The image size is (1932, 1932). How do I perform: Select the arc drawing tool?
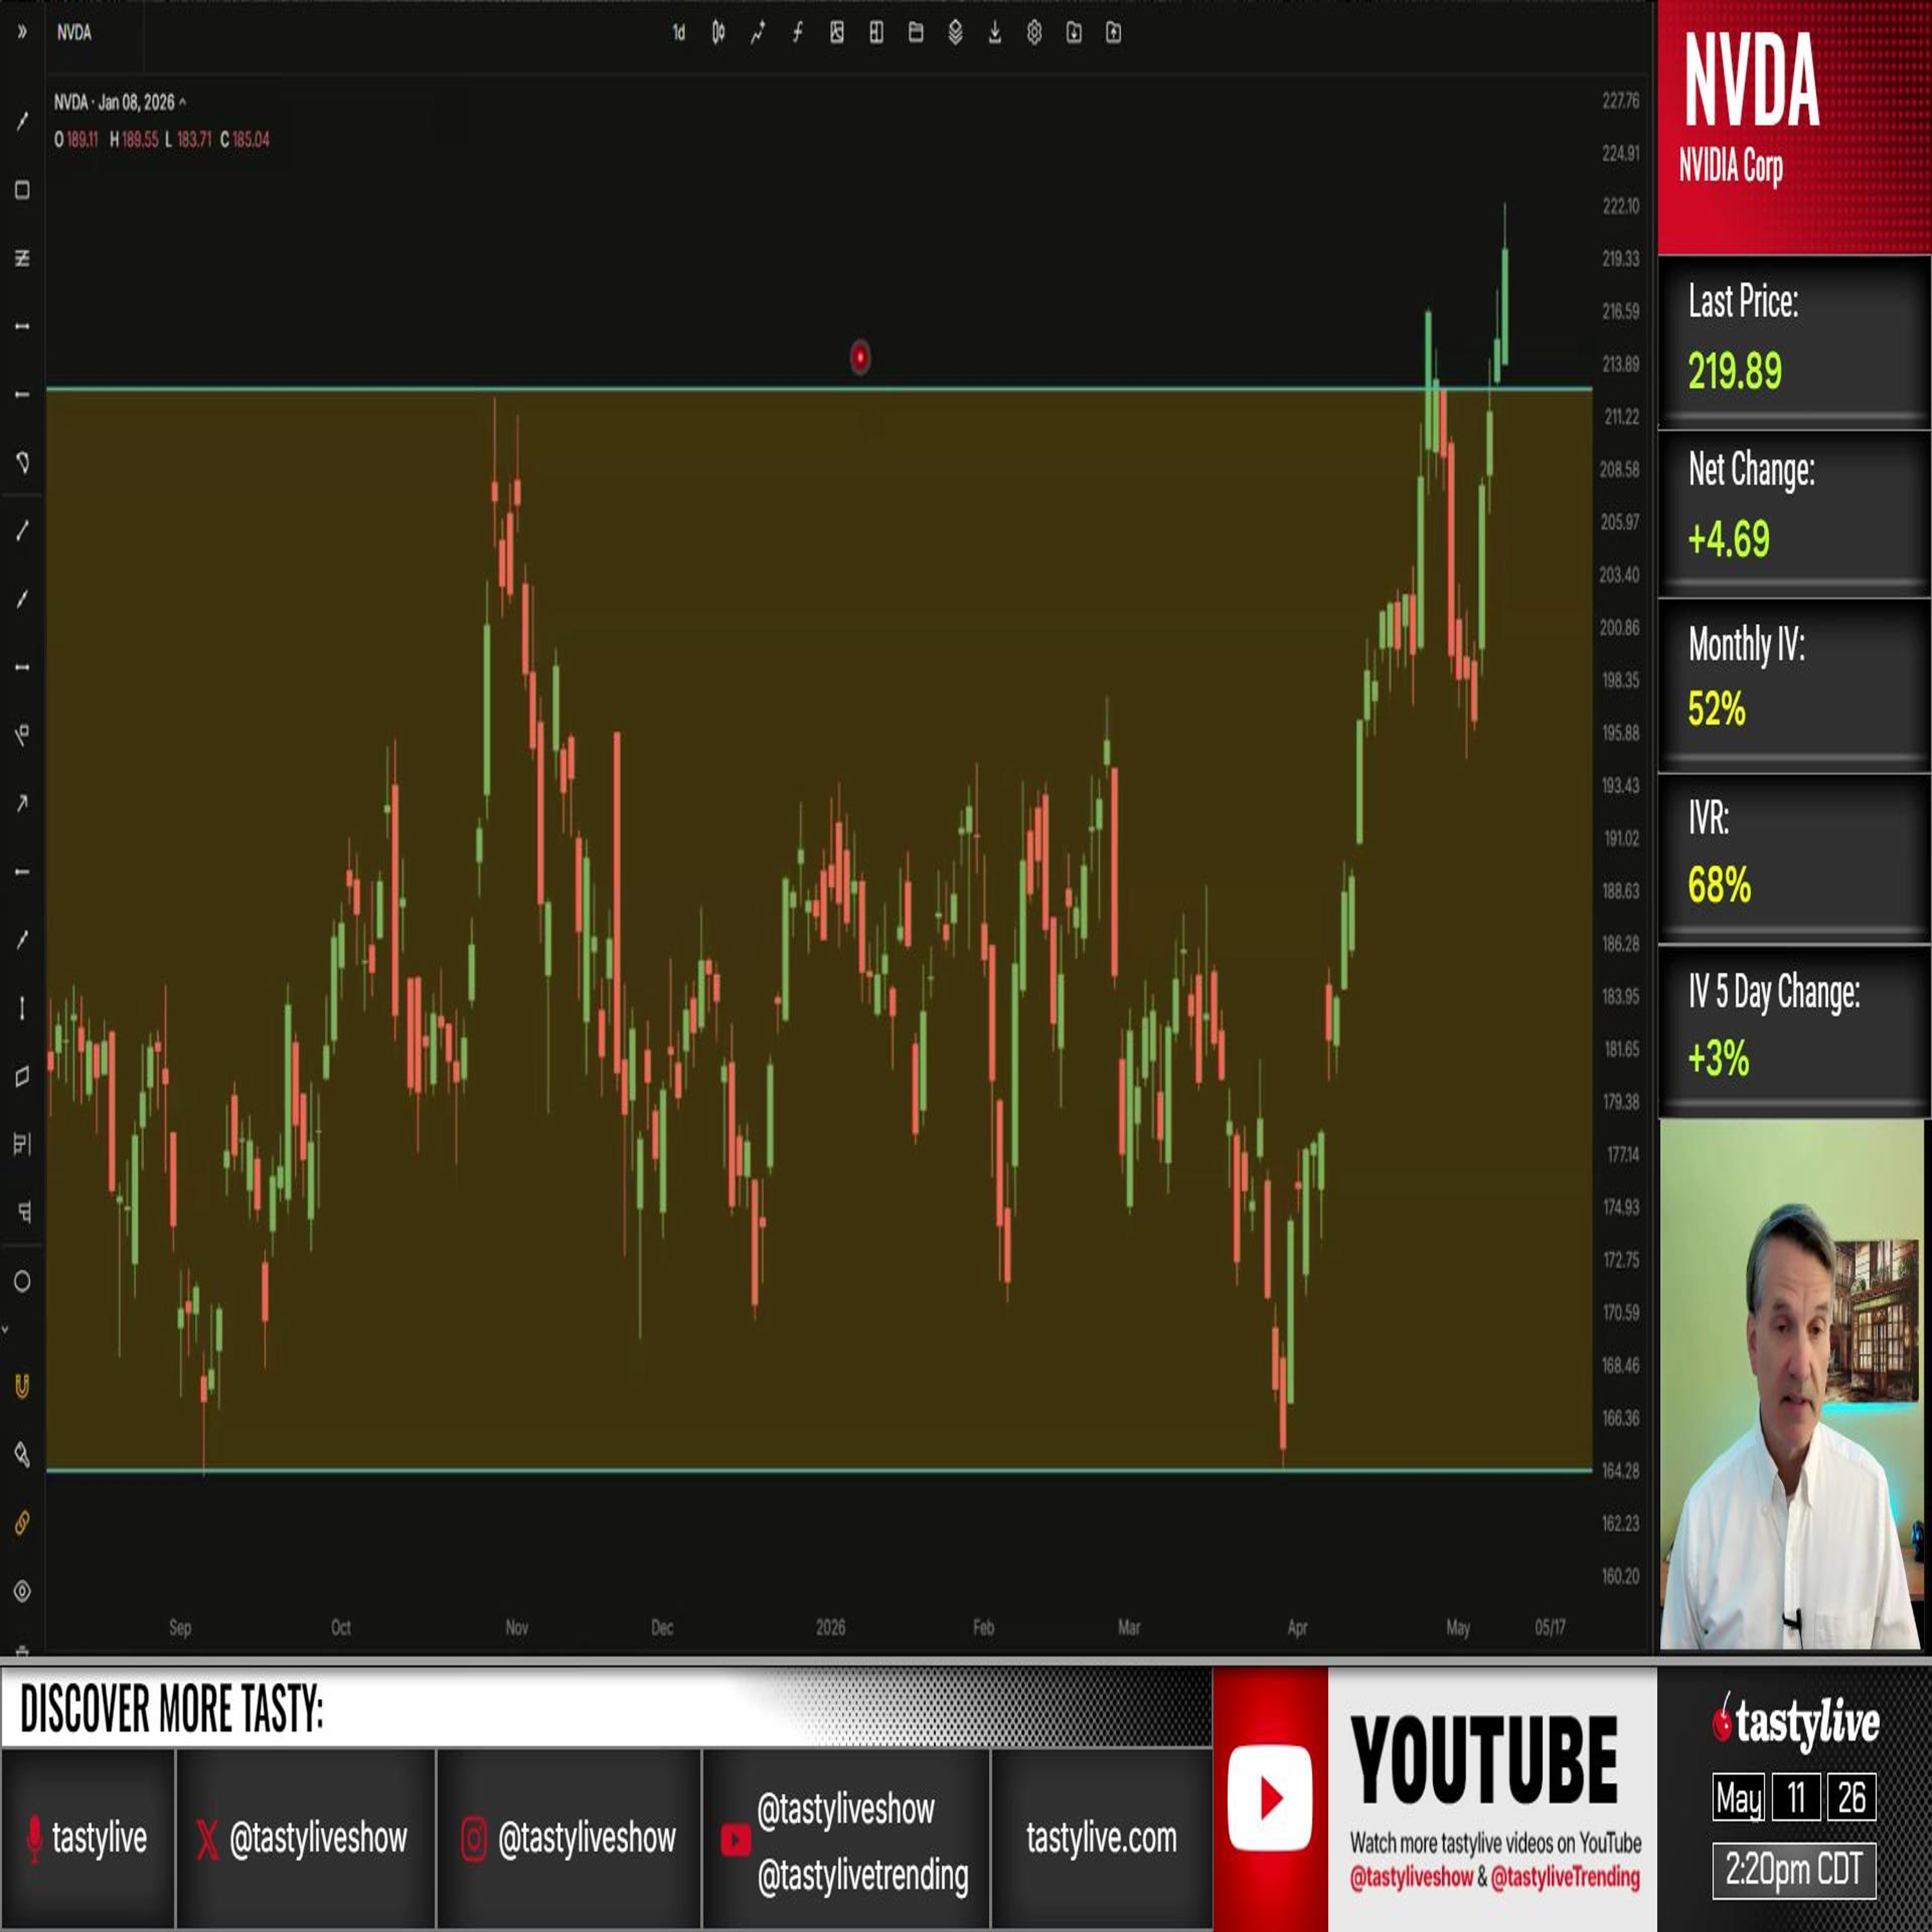[22, 462]
